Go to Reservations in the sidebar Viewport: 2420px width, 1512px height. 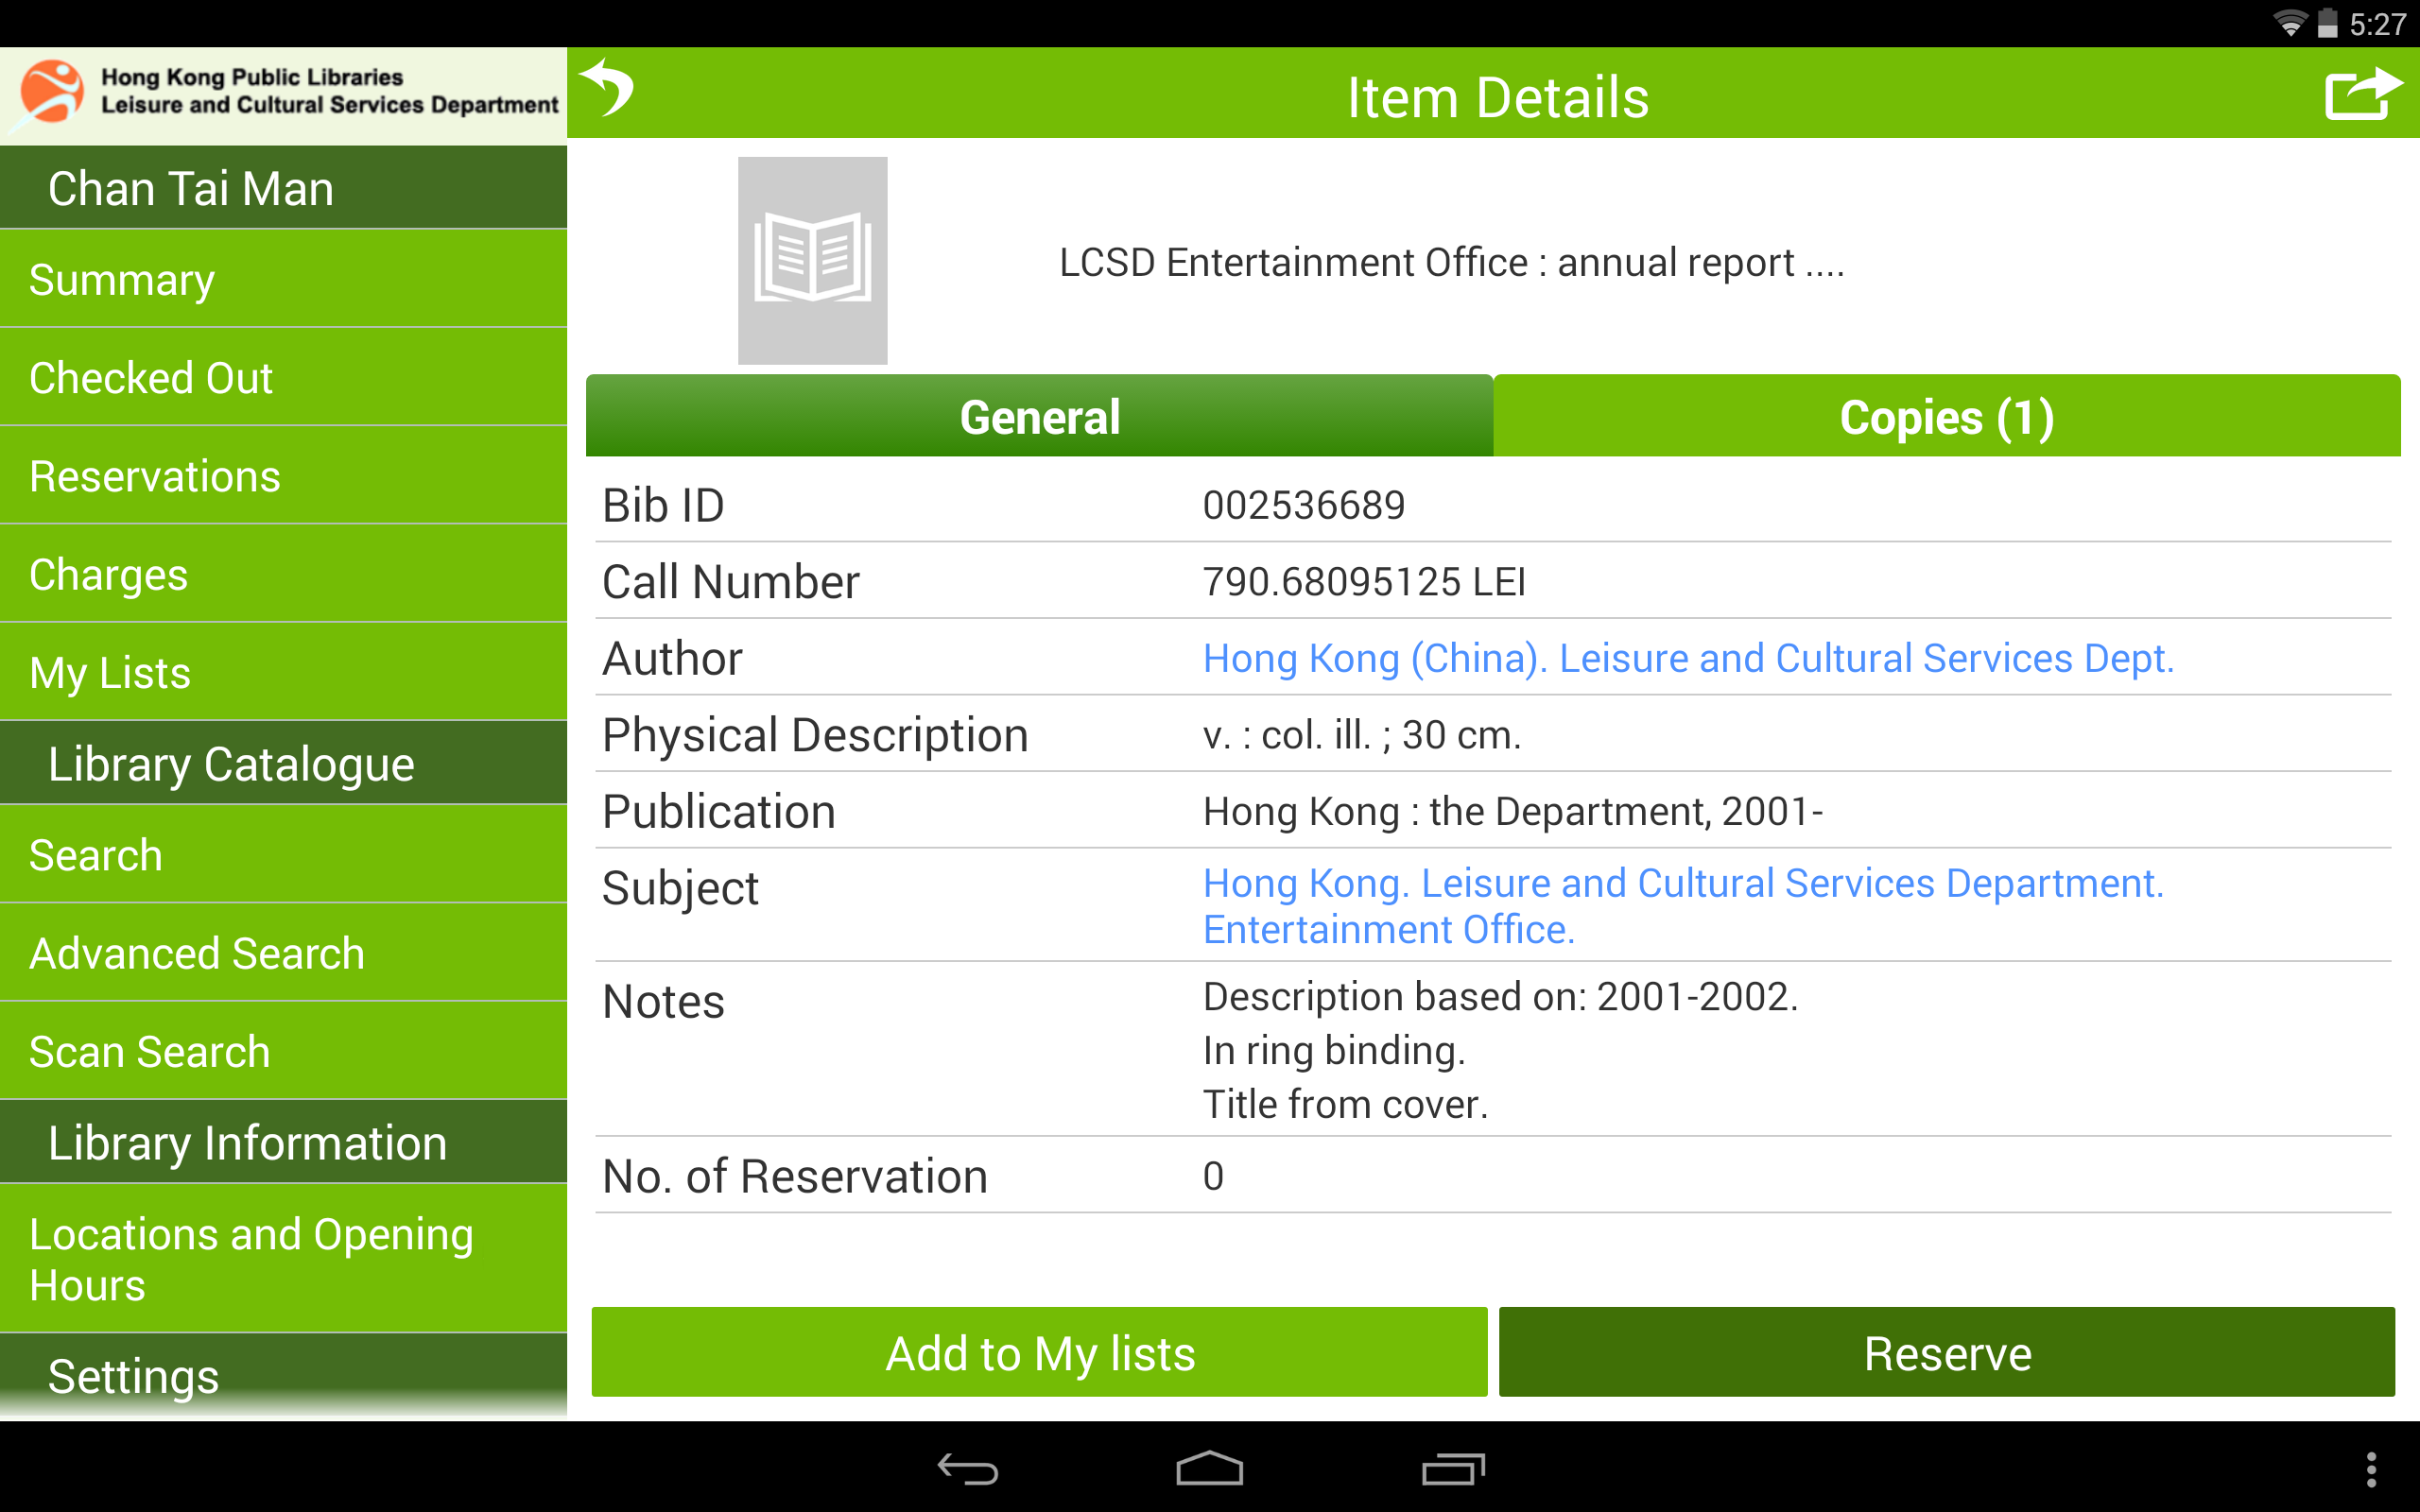(x=284, y=476)
